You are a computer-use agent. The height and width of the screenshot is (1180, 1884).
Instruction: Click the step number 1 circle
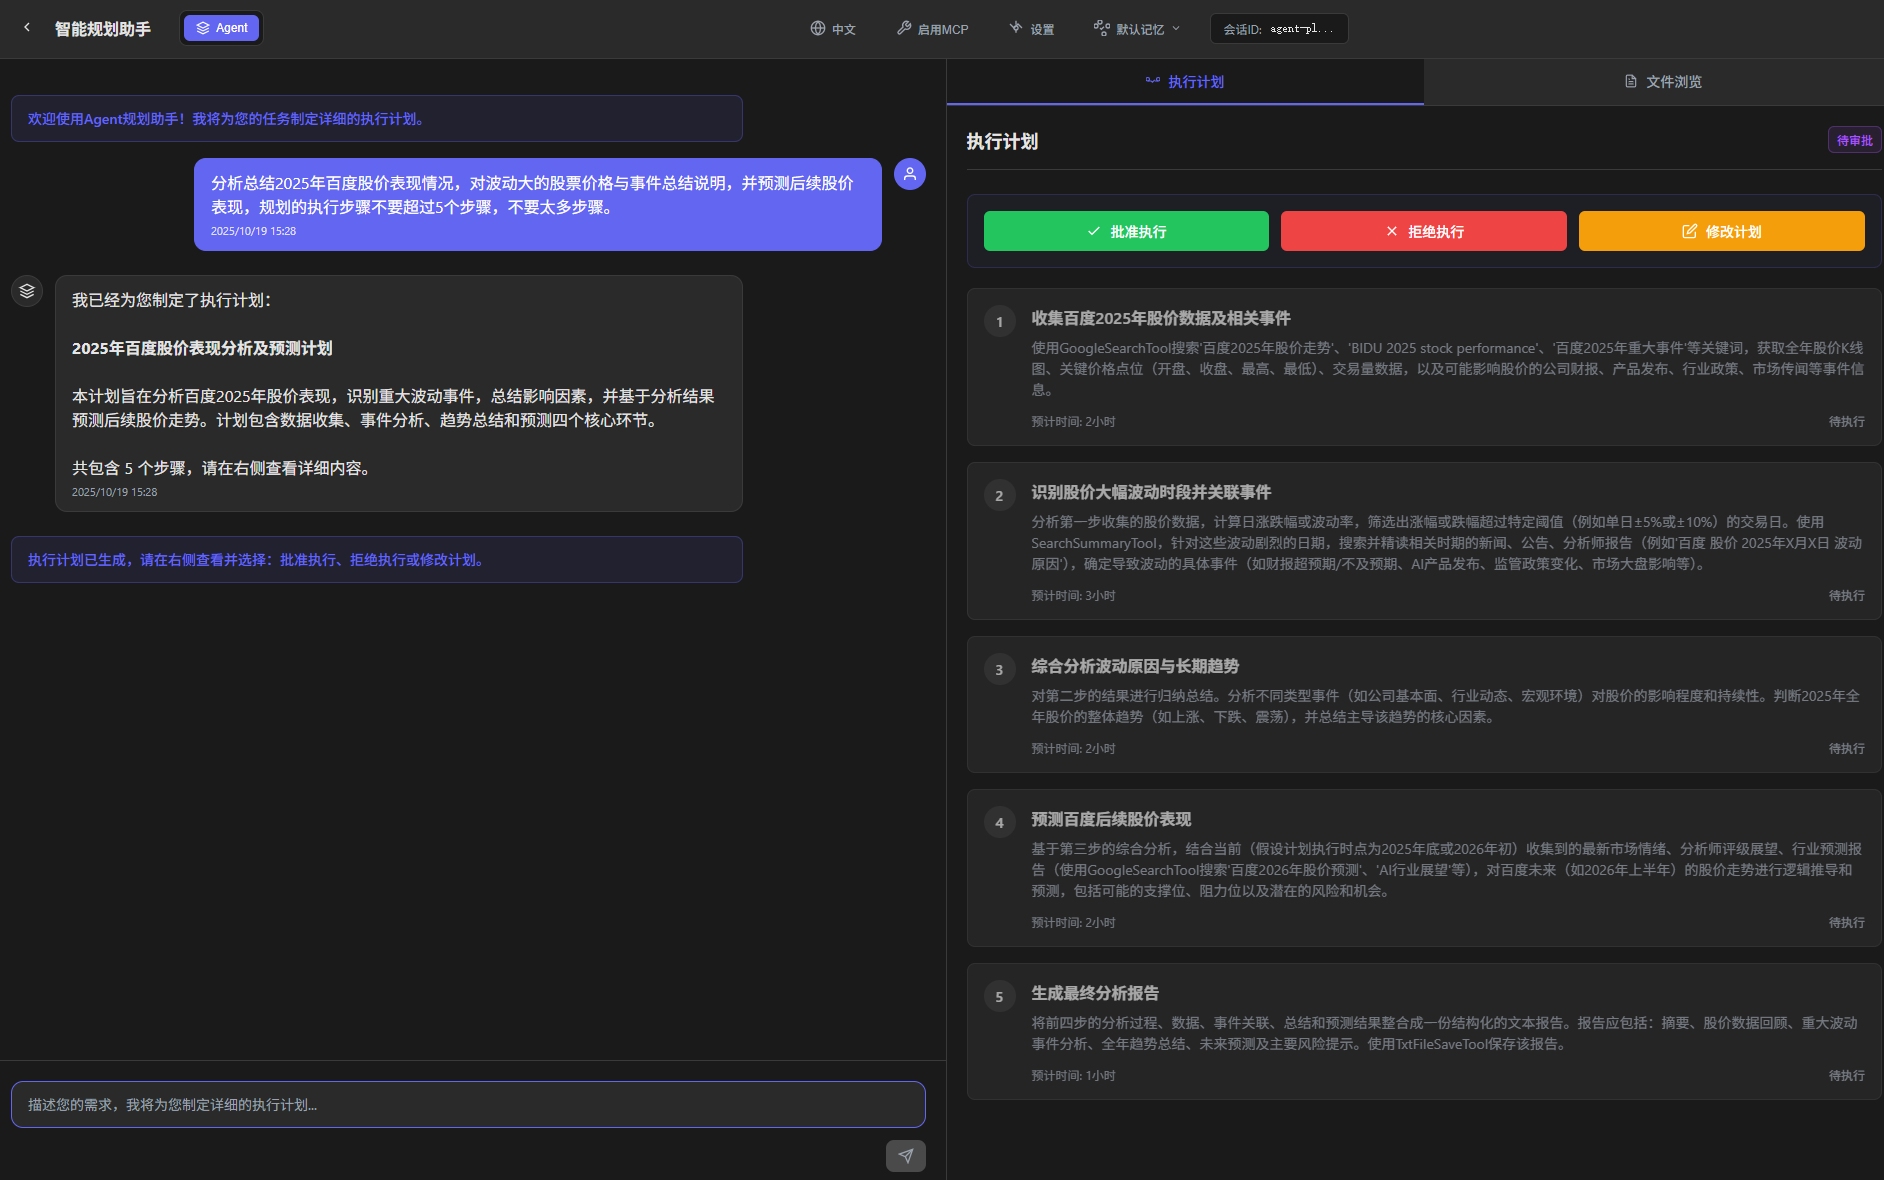(1000, 322)
